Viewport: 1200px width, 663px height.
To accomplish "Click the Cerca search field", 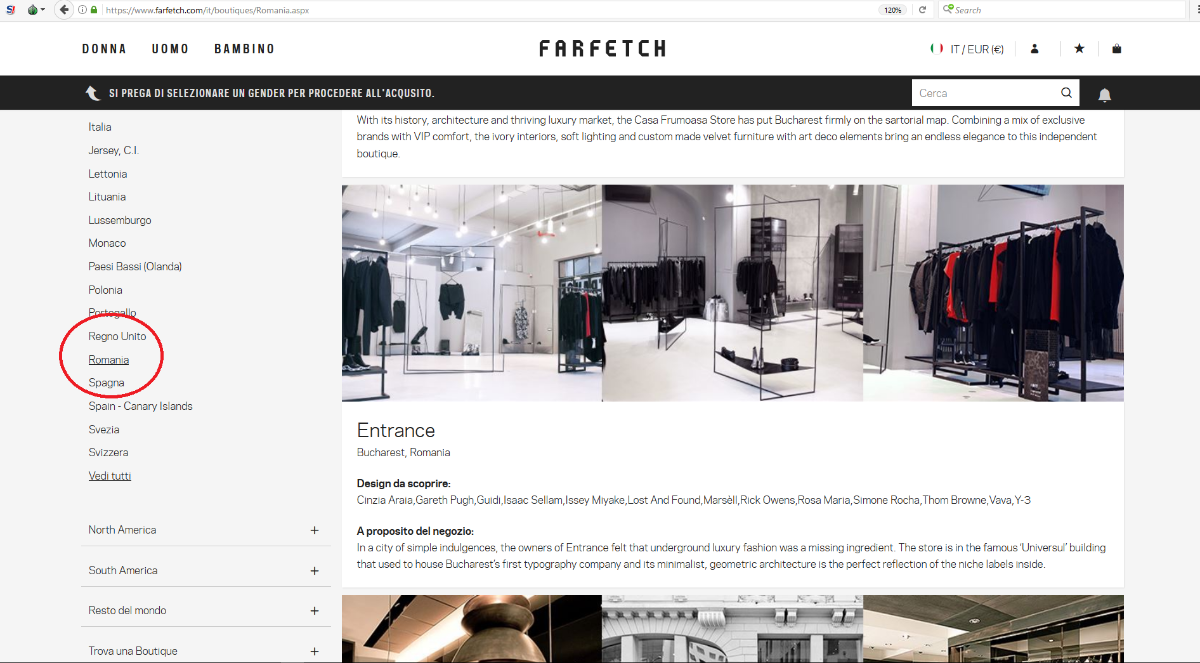I will click(x=986, y=93).
